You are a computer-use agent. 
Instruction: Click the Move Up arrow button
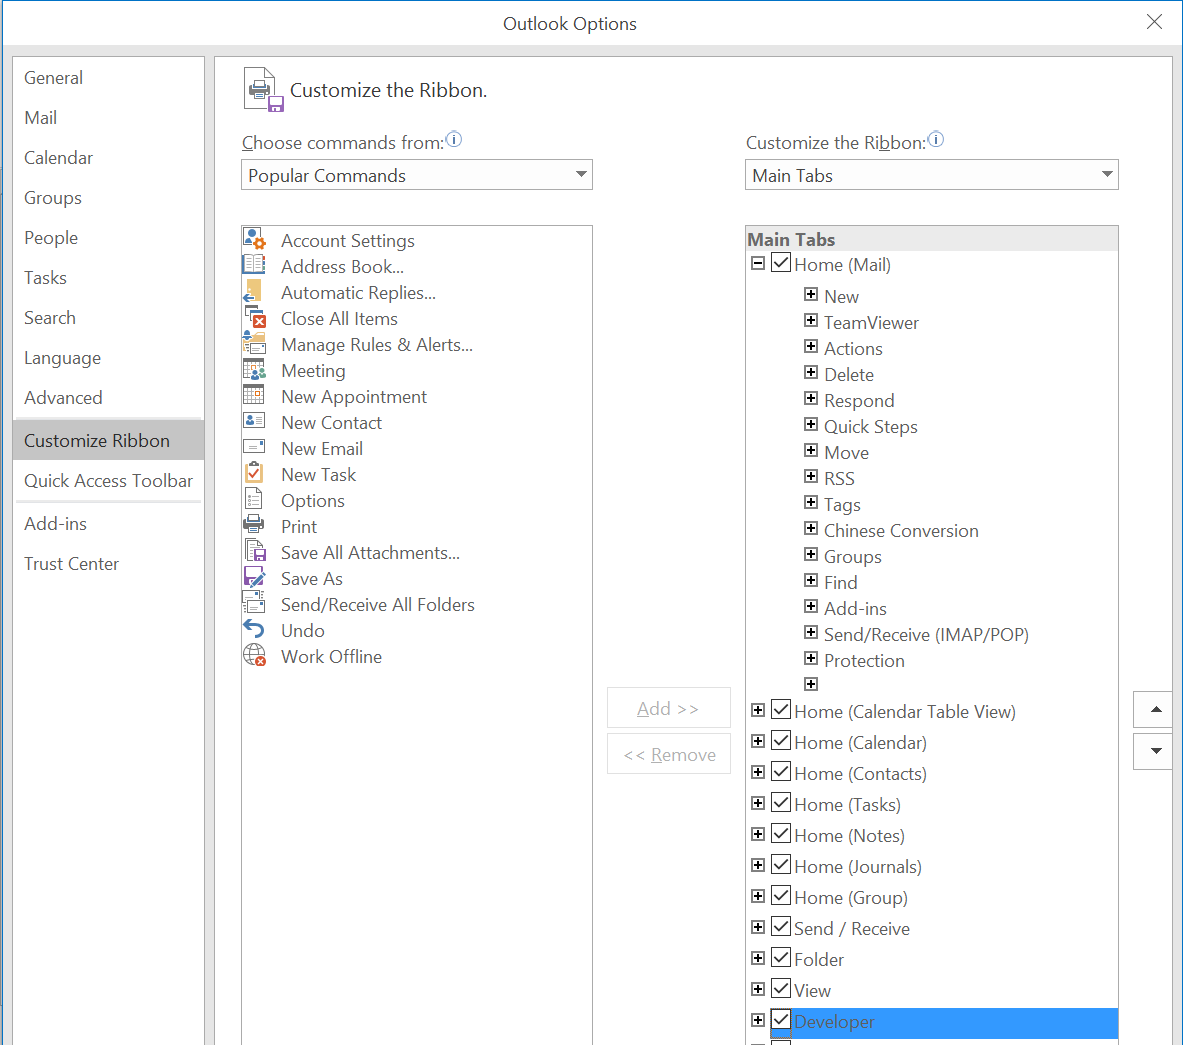[x=1155, y=710]
